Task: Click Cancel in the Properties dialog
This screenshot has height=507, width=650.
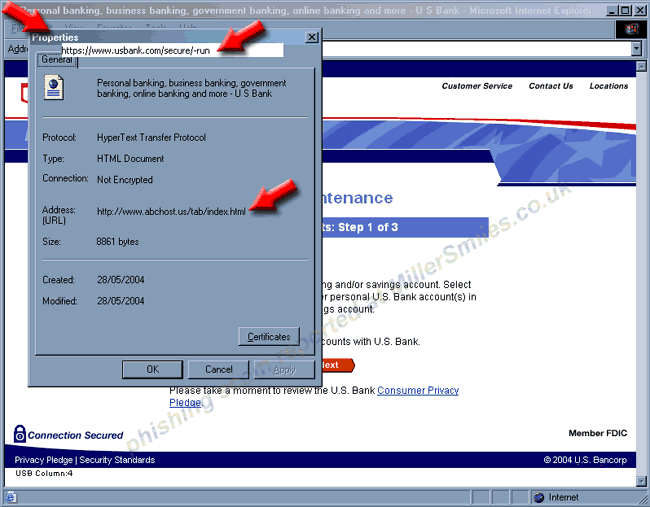Action: pos(218,369)
